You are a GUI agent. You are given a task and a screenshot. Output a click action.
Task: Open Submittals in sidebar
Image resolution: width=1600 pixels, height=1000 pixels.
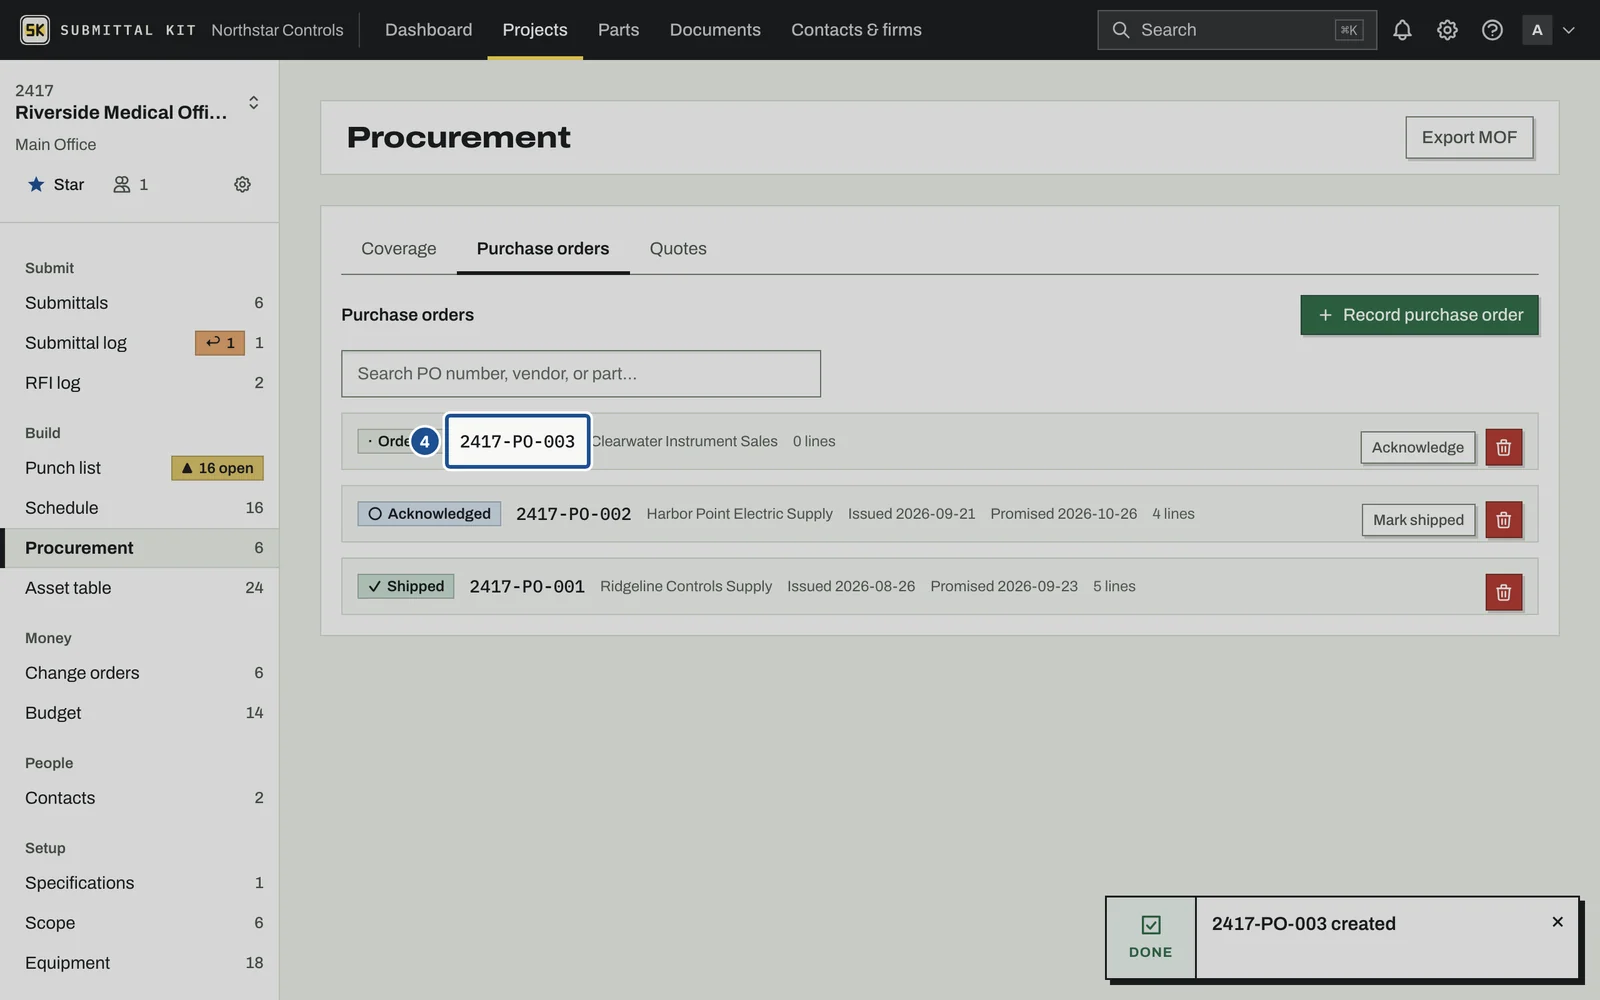click(140, 303)
